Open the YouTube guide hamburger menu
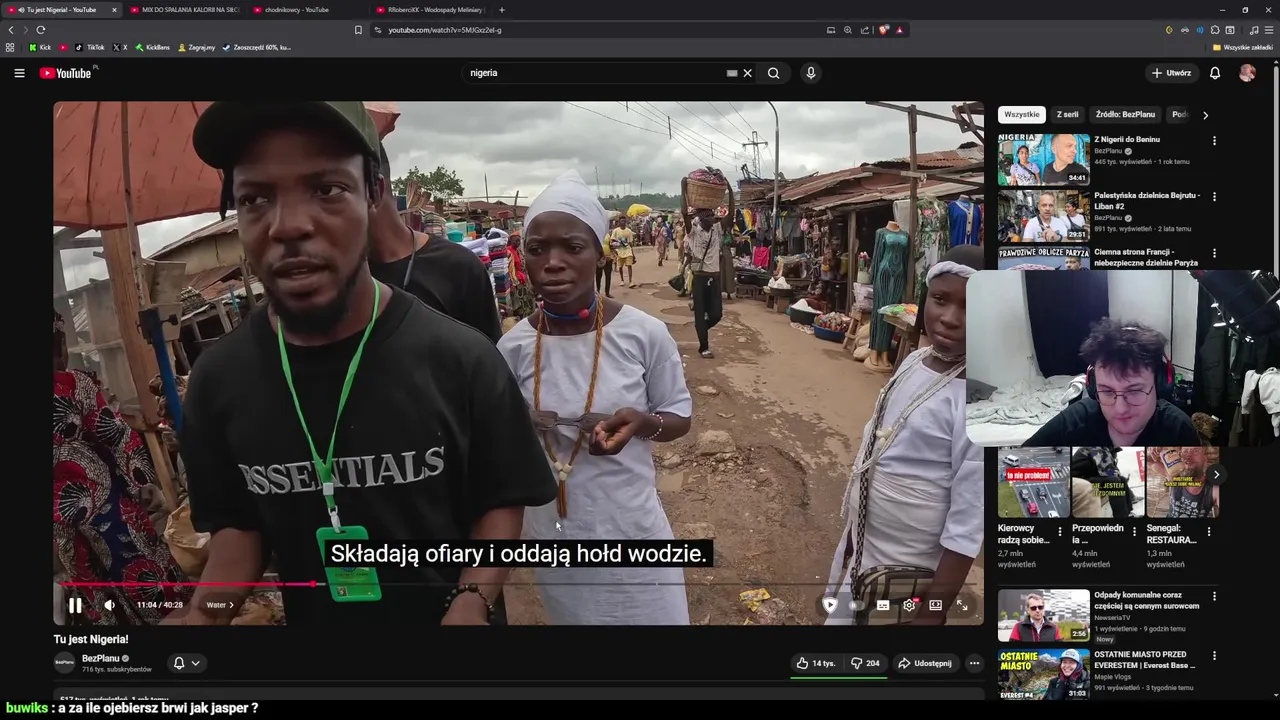 click(x=19, y=73)
